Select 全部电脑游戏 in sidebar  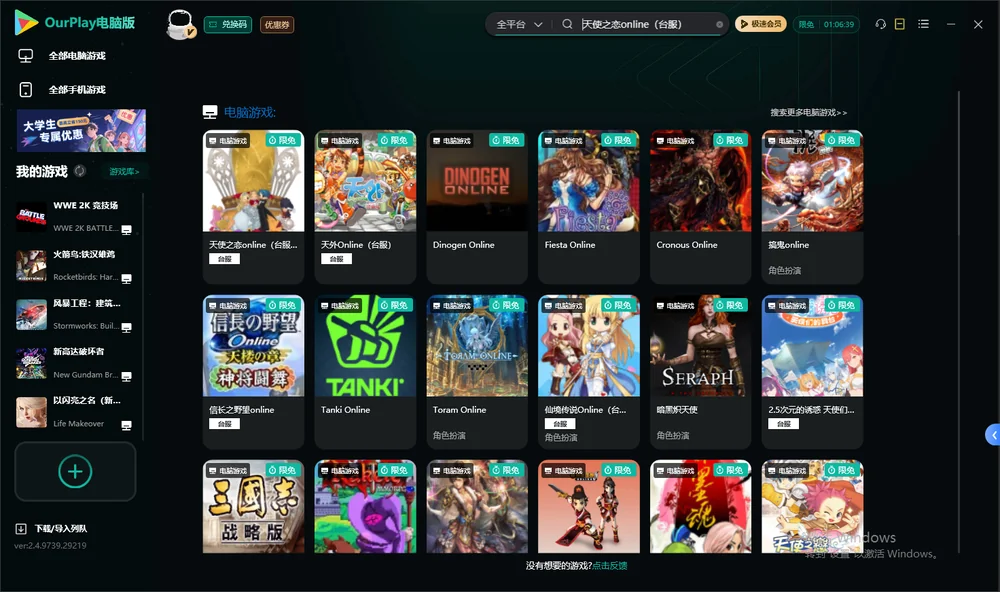point(77,56)
